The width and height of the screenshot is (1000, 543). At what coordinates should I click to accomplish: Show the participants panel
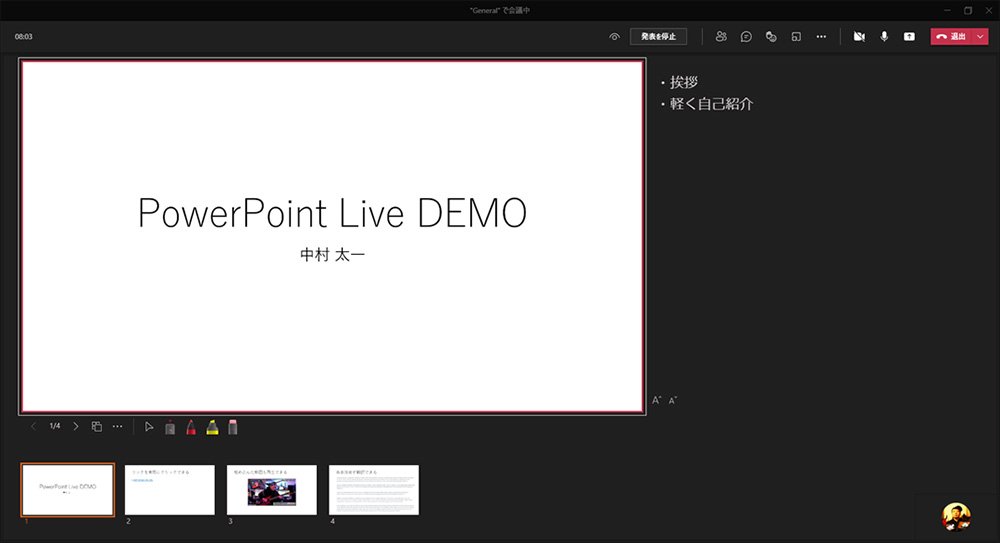[x=721, y=36]
